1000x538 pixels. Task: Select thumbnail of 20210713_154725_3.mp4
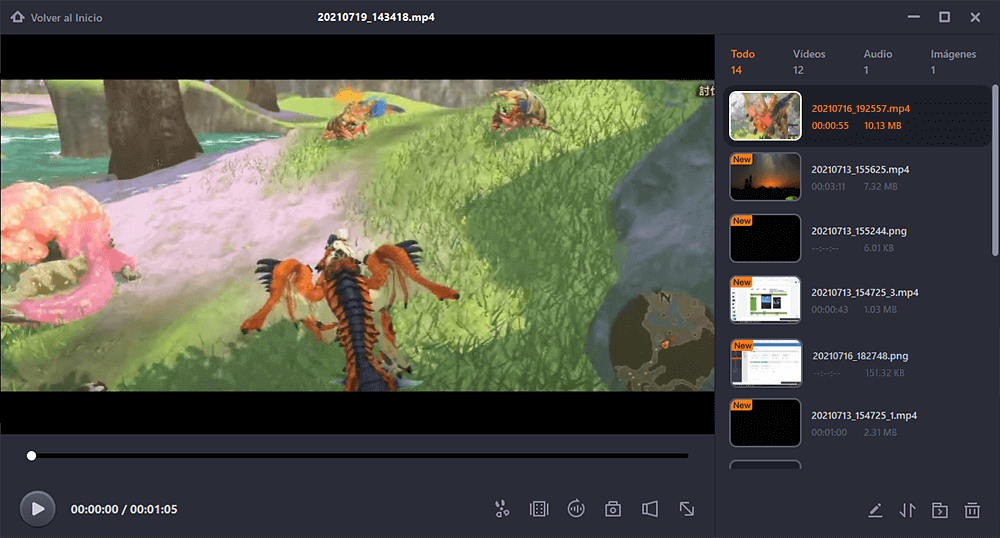point(765,300)
